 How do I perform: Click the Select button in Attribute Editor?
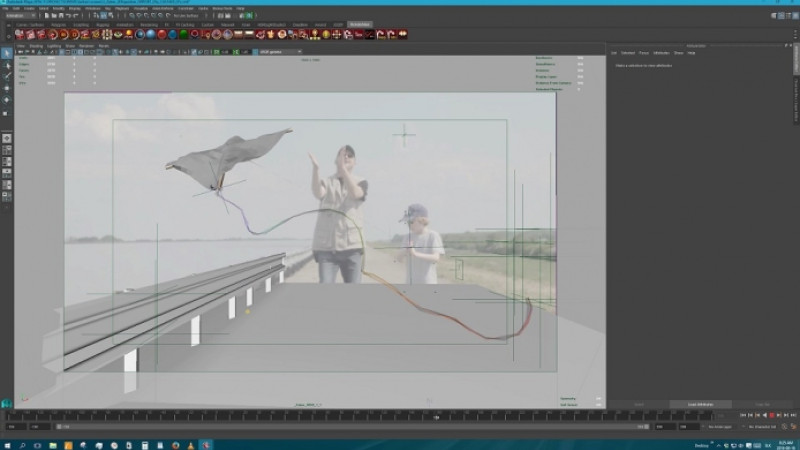pos(639,405)
